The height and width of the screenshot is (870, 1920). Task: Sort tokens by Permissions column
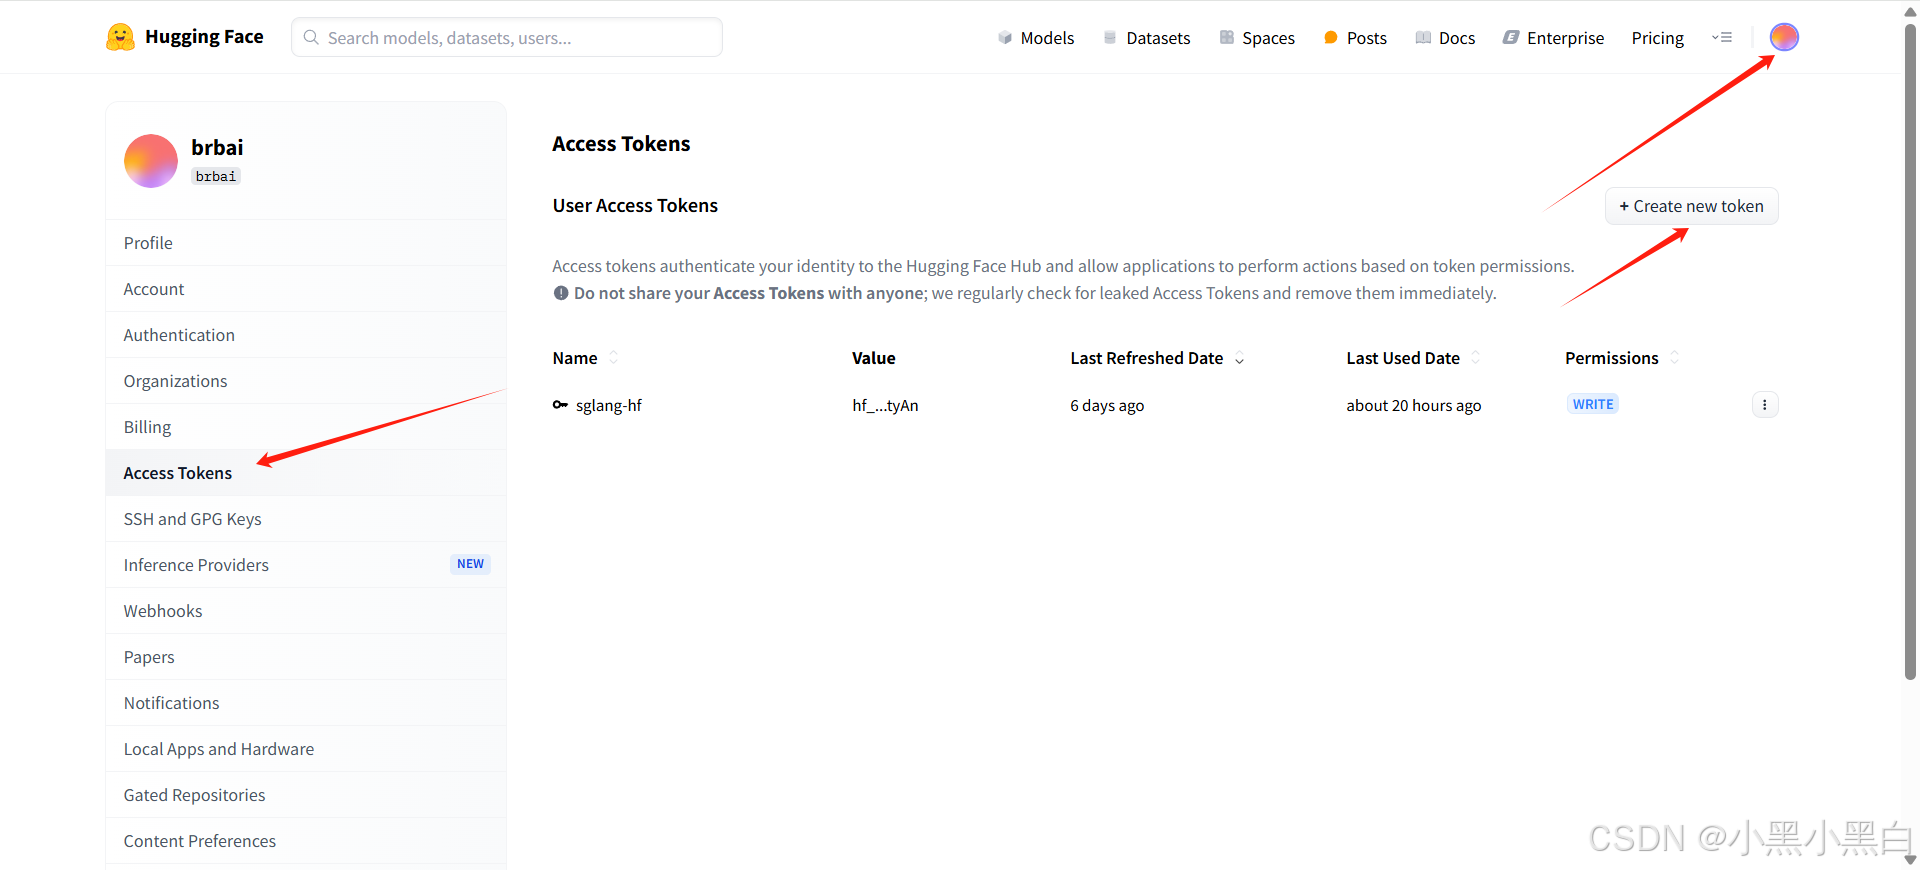click(1675, 358)
